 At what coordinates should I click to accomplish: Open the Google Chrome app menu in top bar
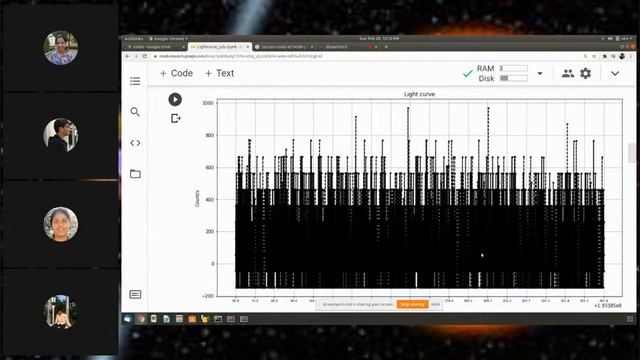168,38
